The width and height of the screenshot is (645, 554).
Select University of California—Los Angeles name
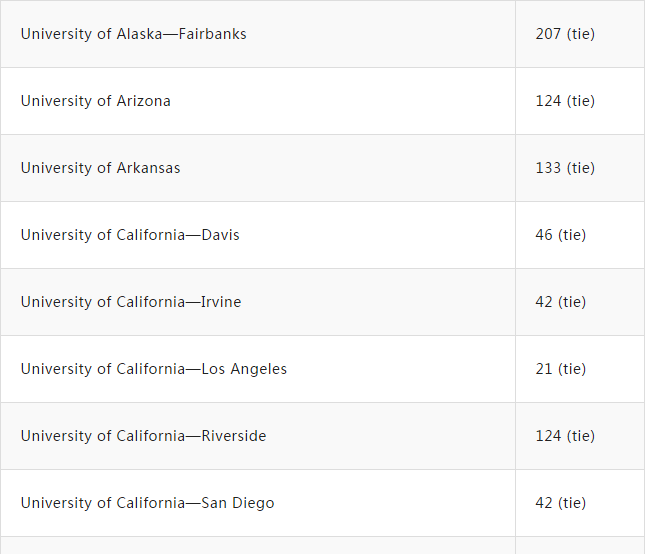[x=154, y=369]
